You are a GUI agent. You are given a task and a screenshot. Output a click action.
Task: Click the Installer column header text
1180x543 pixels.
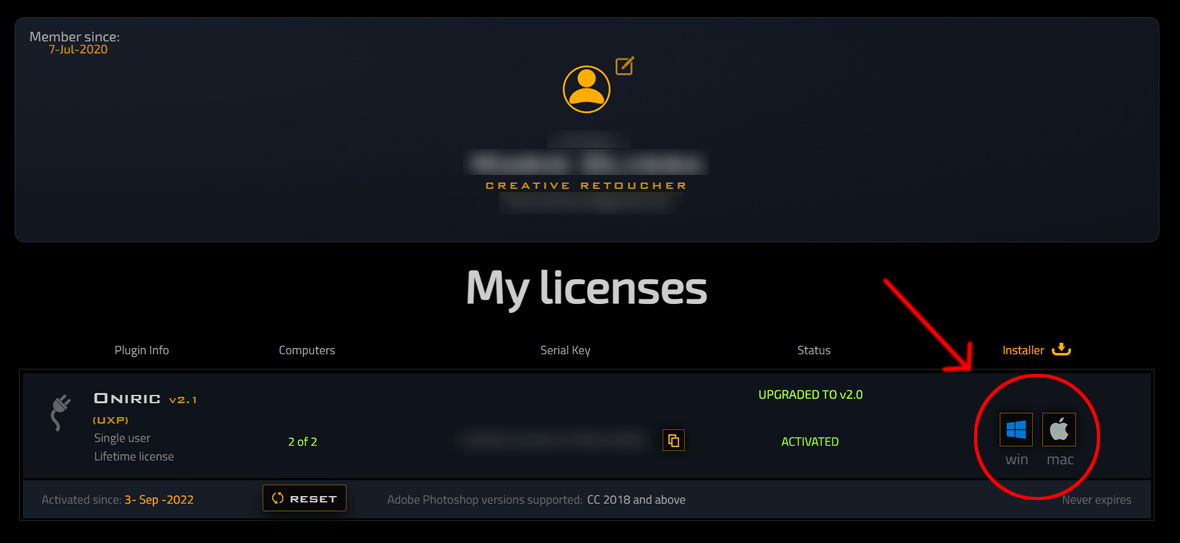1023,350
